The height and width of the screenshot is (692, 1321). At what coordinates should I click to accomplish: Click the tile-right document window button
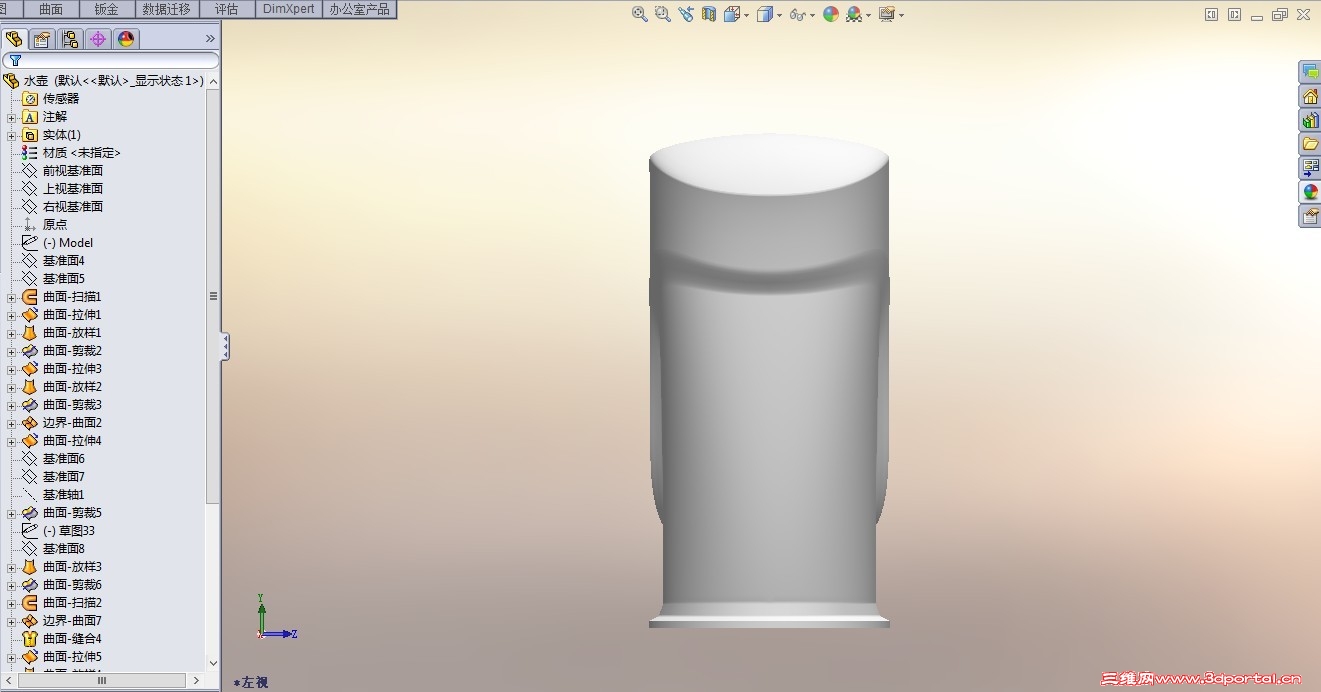(1234, 15)
